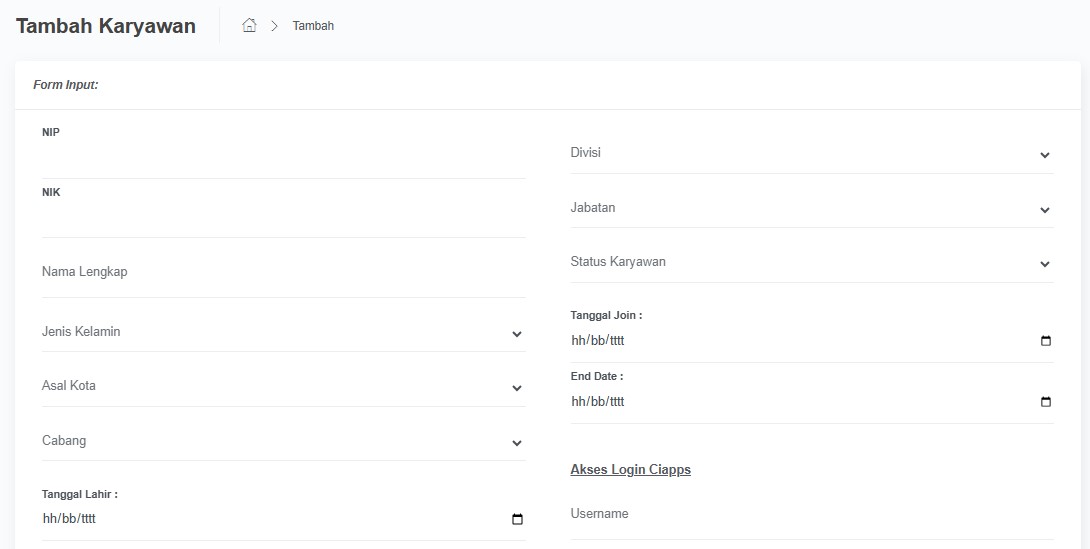Expand the Jenis Kelamin dropdown
This screenshot has height=549, width=1090.
point(283,332)
